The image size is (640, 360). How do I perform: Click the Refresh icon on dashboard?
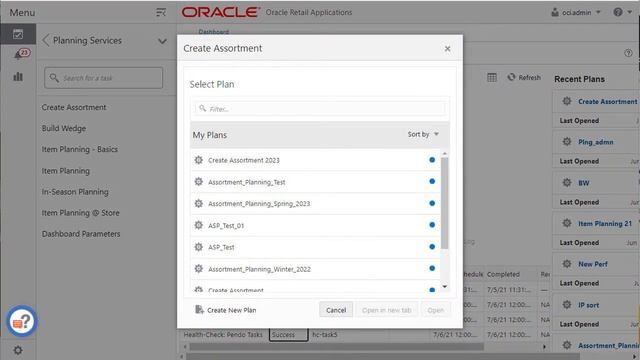(511, 77)
